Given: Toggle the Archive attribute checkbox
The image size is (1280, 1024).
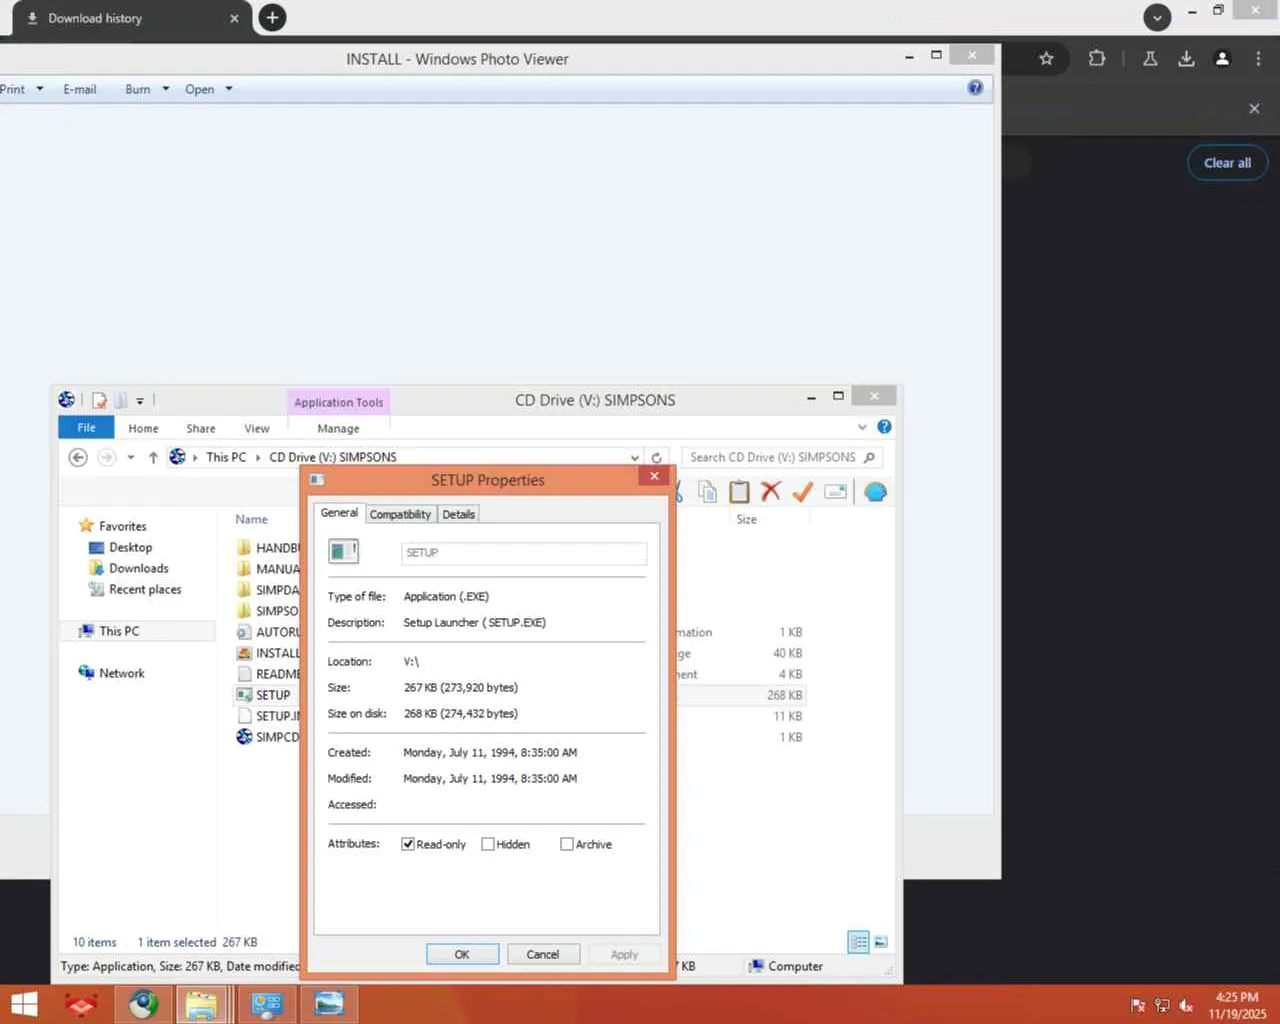Looking at the screenshot, I should pyautogui.click(x=567, y=844).
